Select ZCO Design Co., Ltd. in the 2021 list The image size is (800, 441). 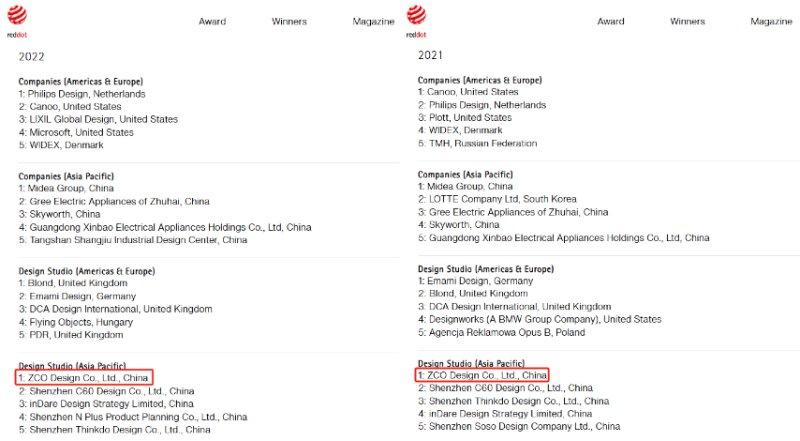[483, 375]
